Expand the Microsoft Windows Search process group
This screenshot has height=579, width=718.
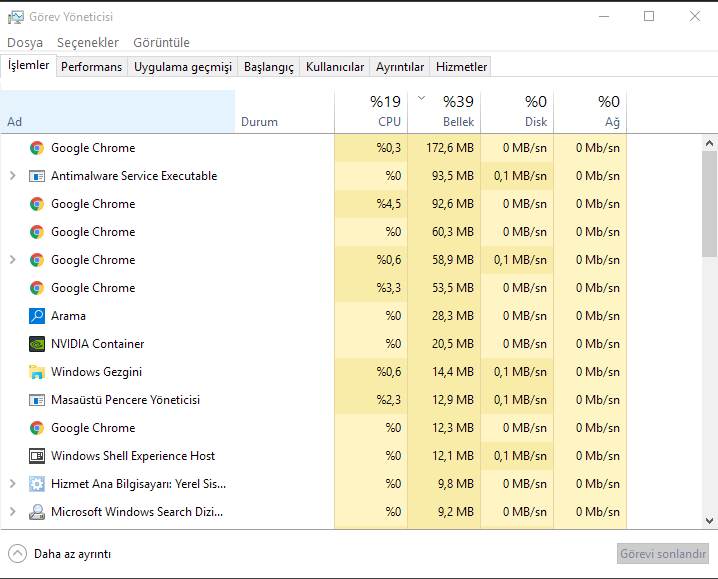(12, 512)
